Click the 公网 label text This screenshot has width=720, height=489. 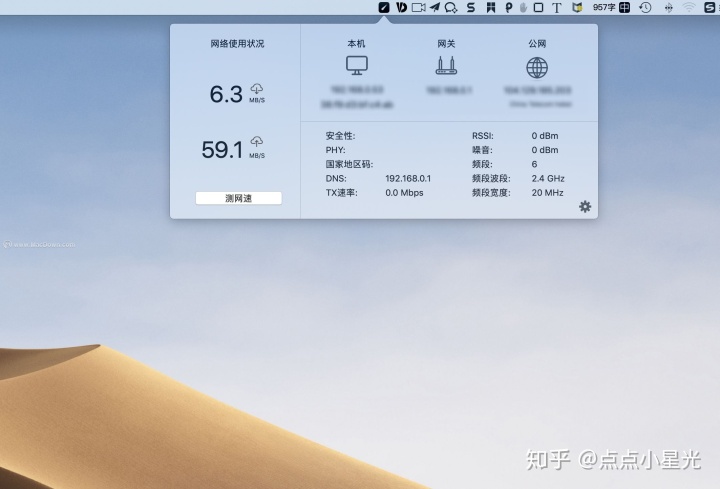coord(537,44)
